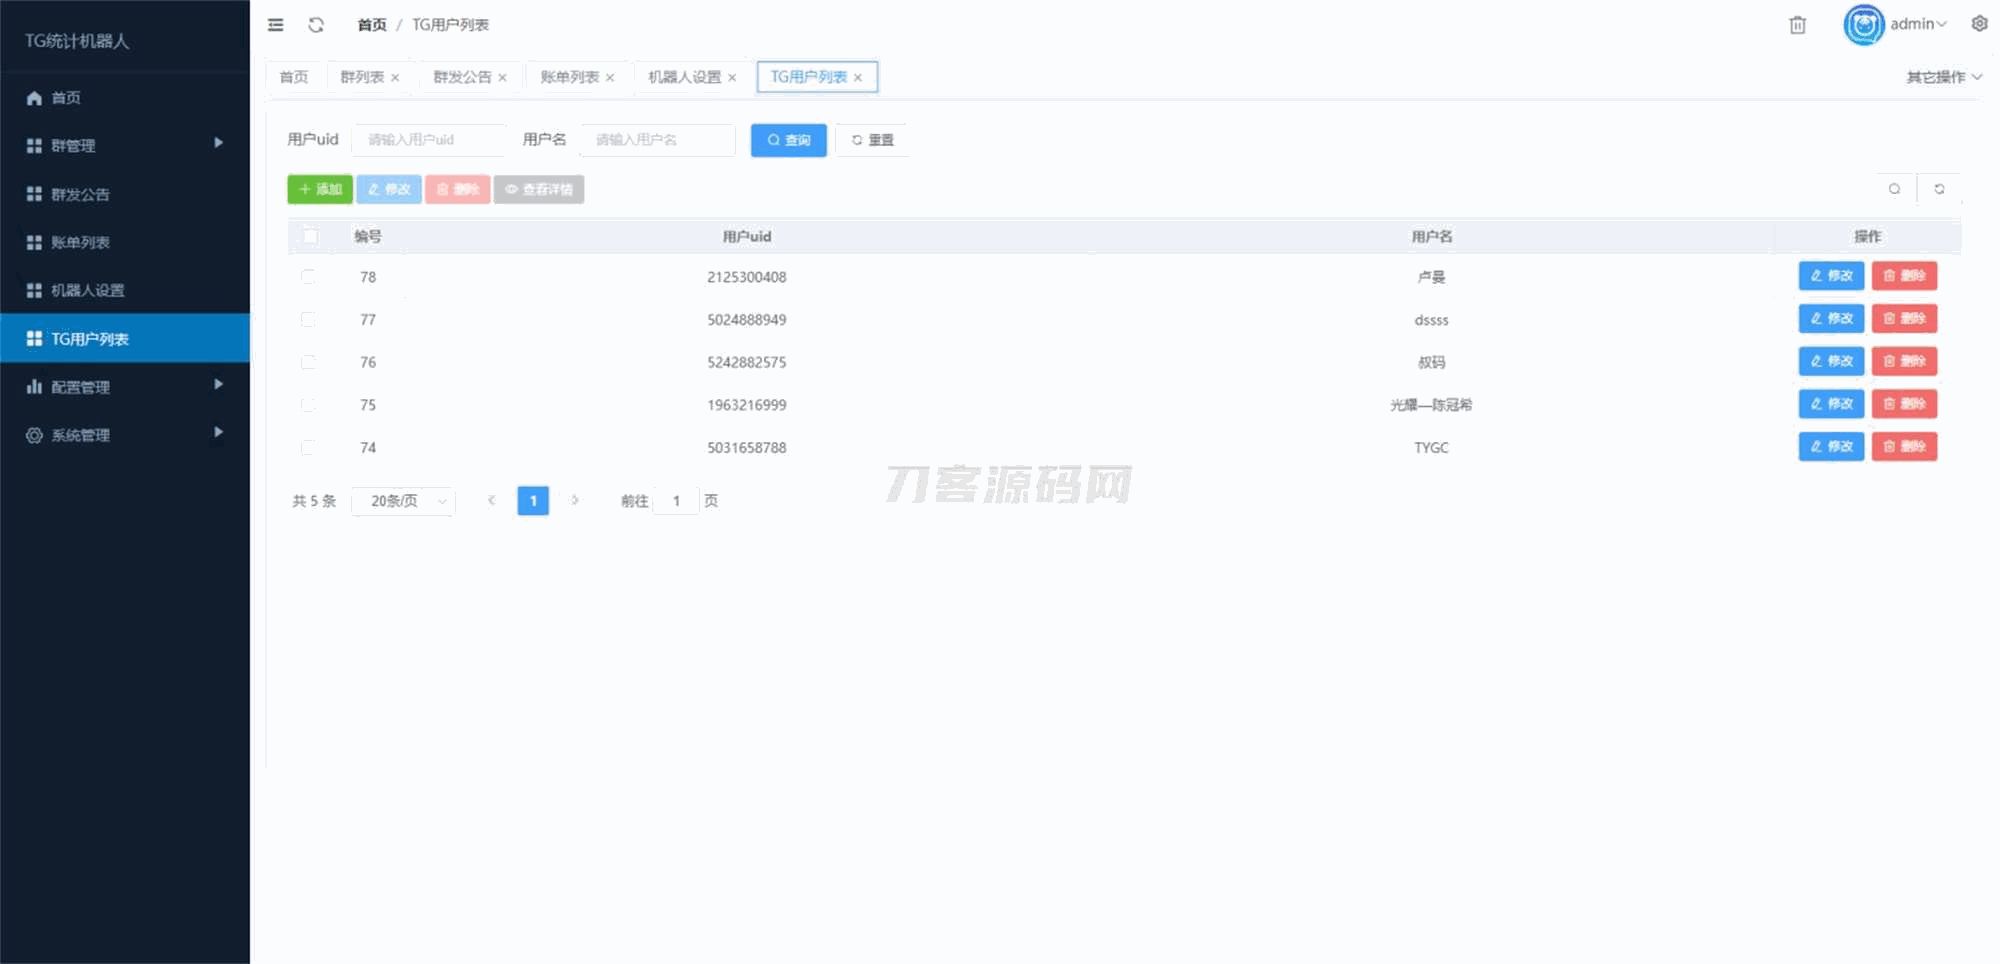Image resolution: width=2000 pixels, height=964 pixels.
Task: Expand the 群管理 sidebar menu
Action: pyautogui.click(x=125, y=145)
